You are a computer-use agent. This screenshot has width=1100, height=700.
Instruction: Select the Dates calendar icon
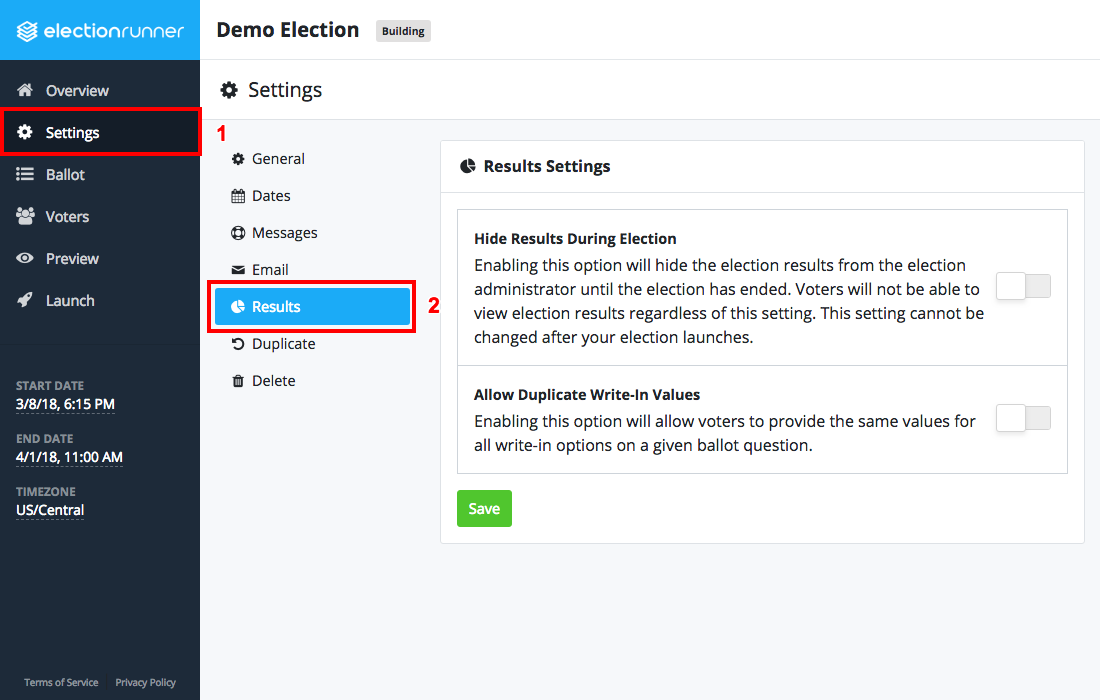tap(237, 195)
